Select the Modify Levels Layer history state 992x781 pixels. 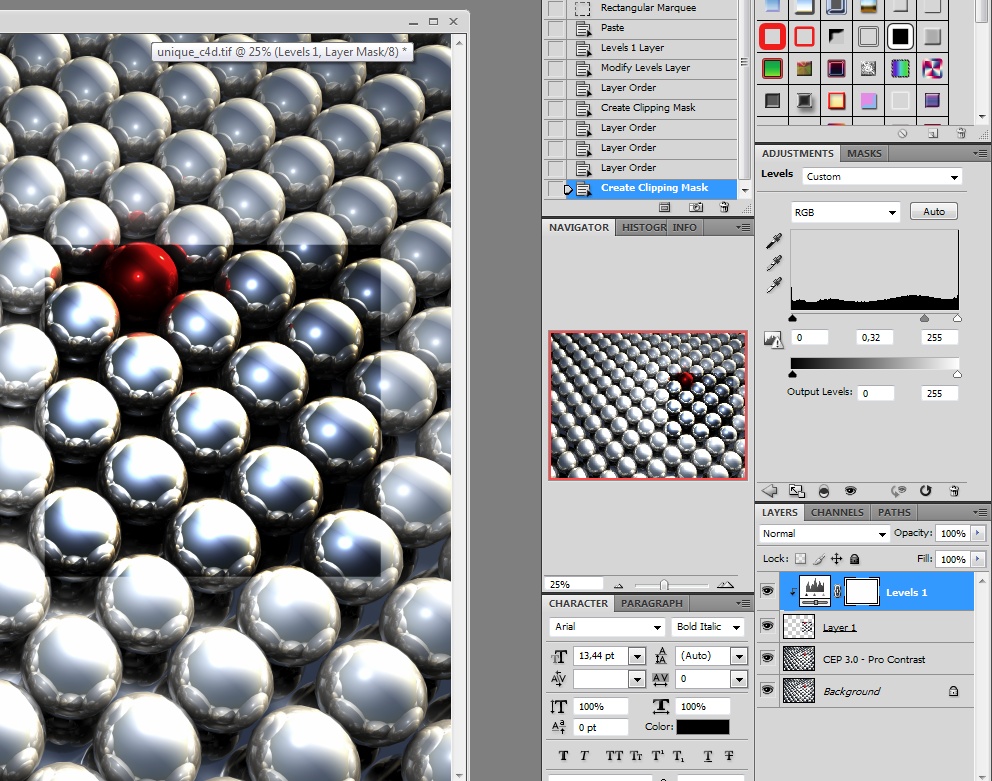pos(645,68)
